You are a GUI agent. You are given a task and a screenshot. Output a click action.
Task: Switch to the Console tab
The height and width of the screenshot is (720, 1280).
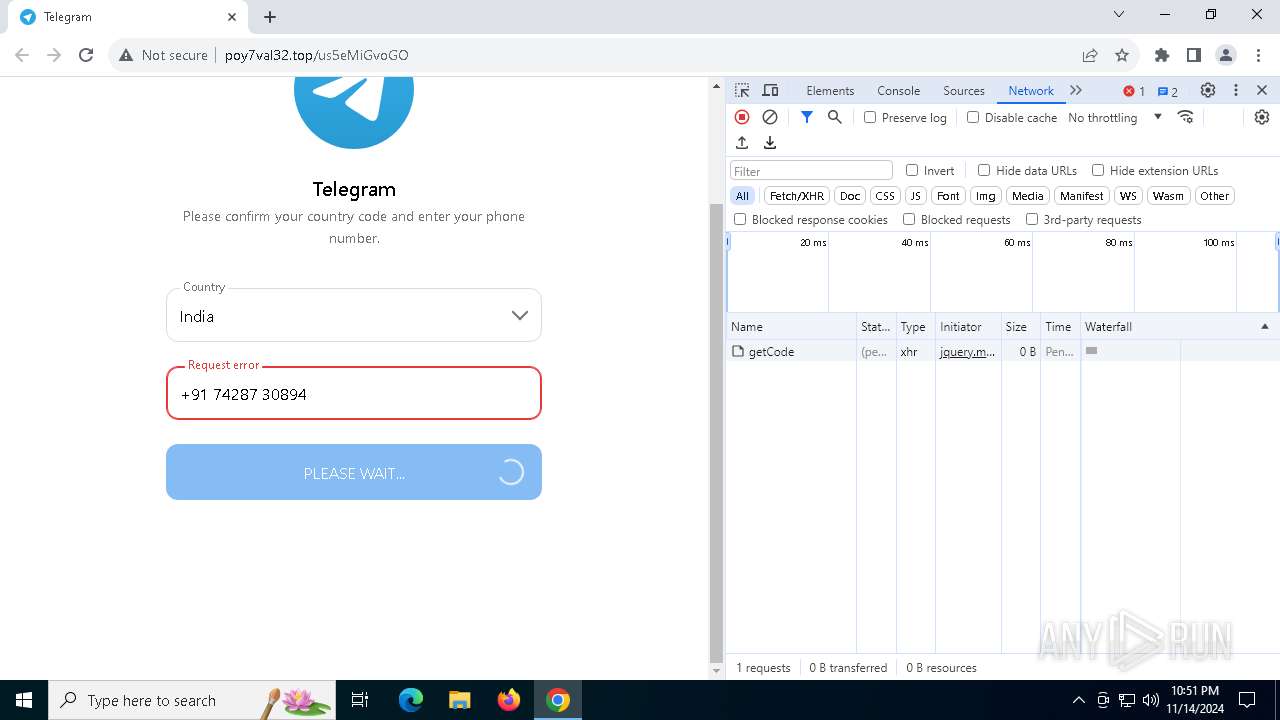898,90
